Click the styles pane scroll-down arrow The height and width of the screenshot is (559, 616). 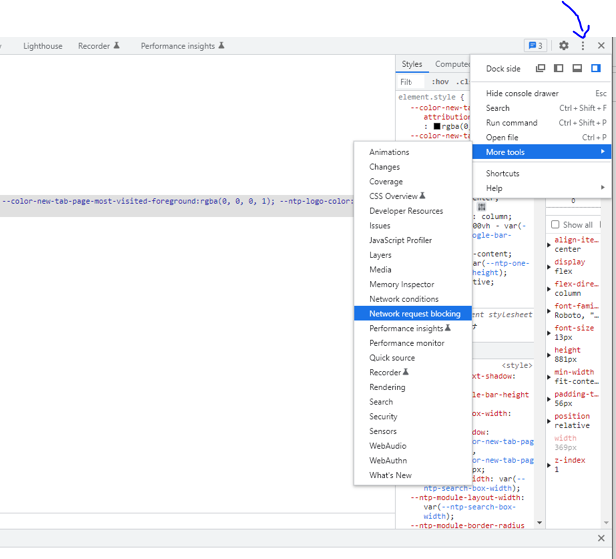539,522
